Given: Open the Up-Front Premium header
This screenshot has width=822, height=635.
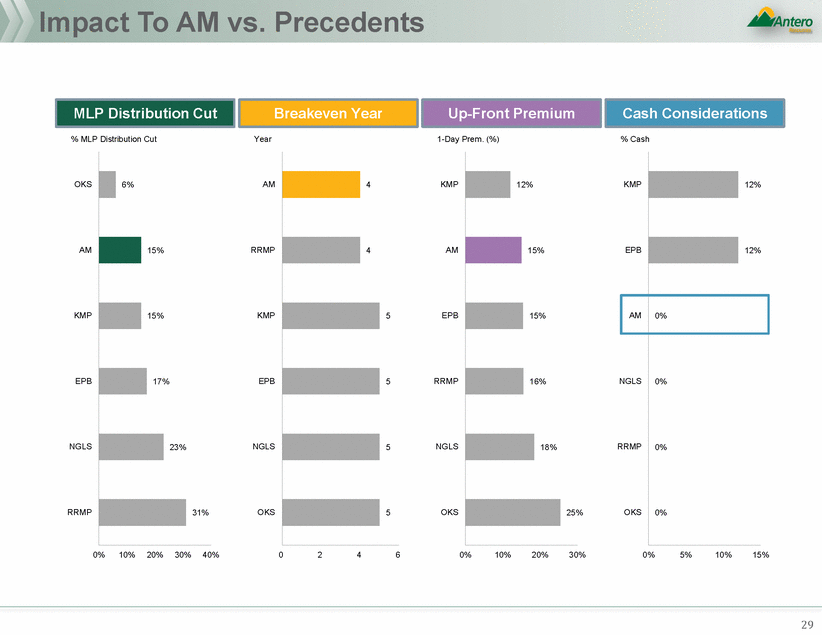Looking at the screenshot, I should (x=511, y=113).
